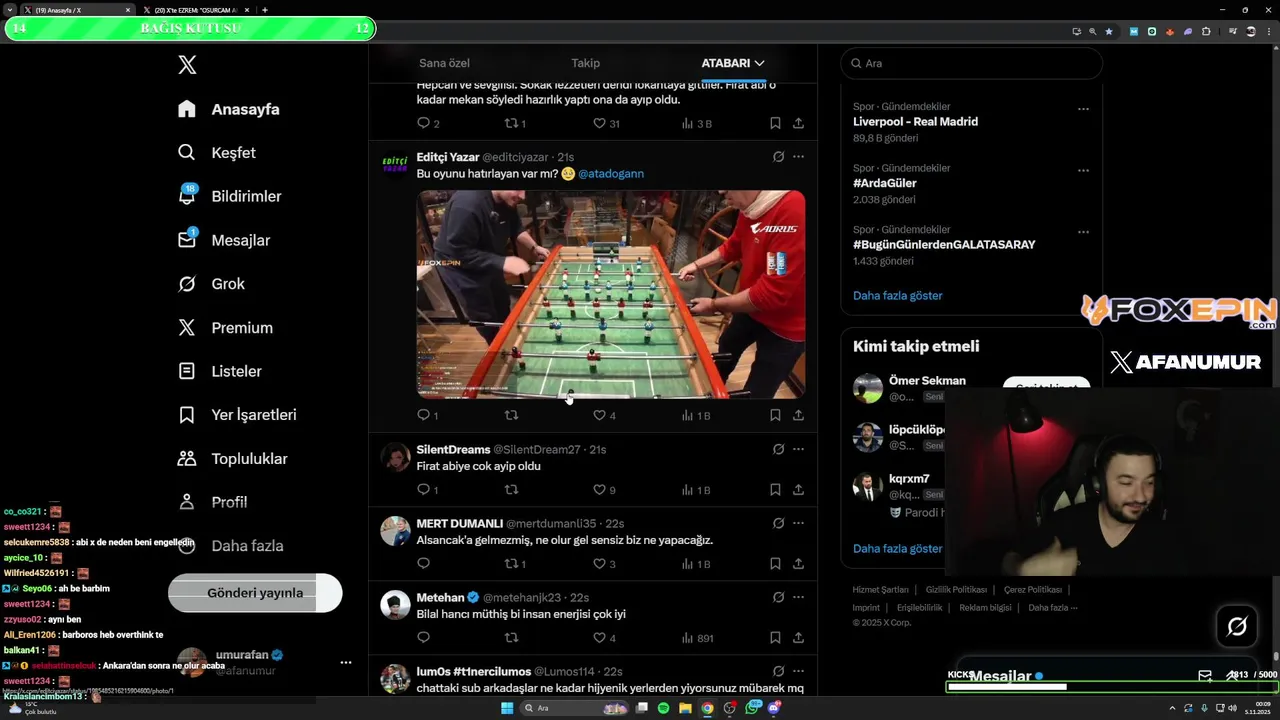Show more trends via Daha fazla göster
The height and width of the screenshot is (720, 1280).
(x=897, y=296)
